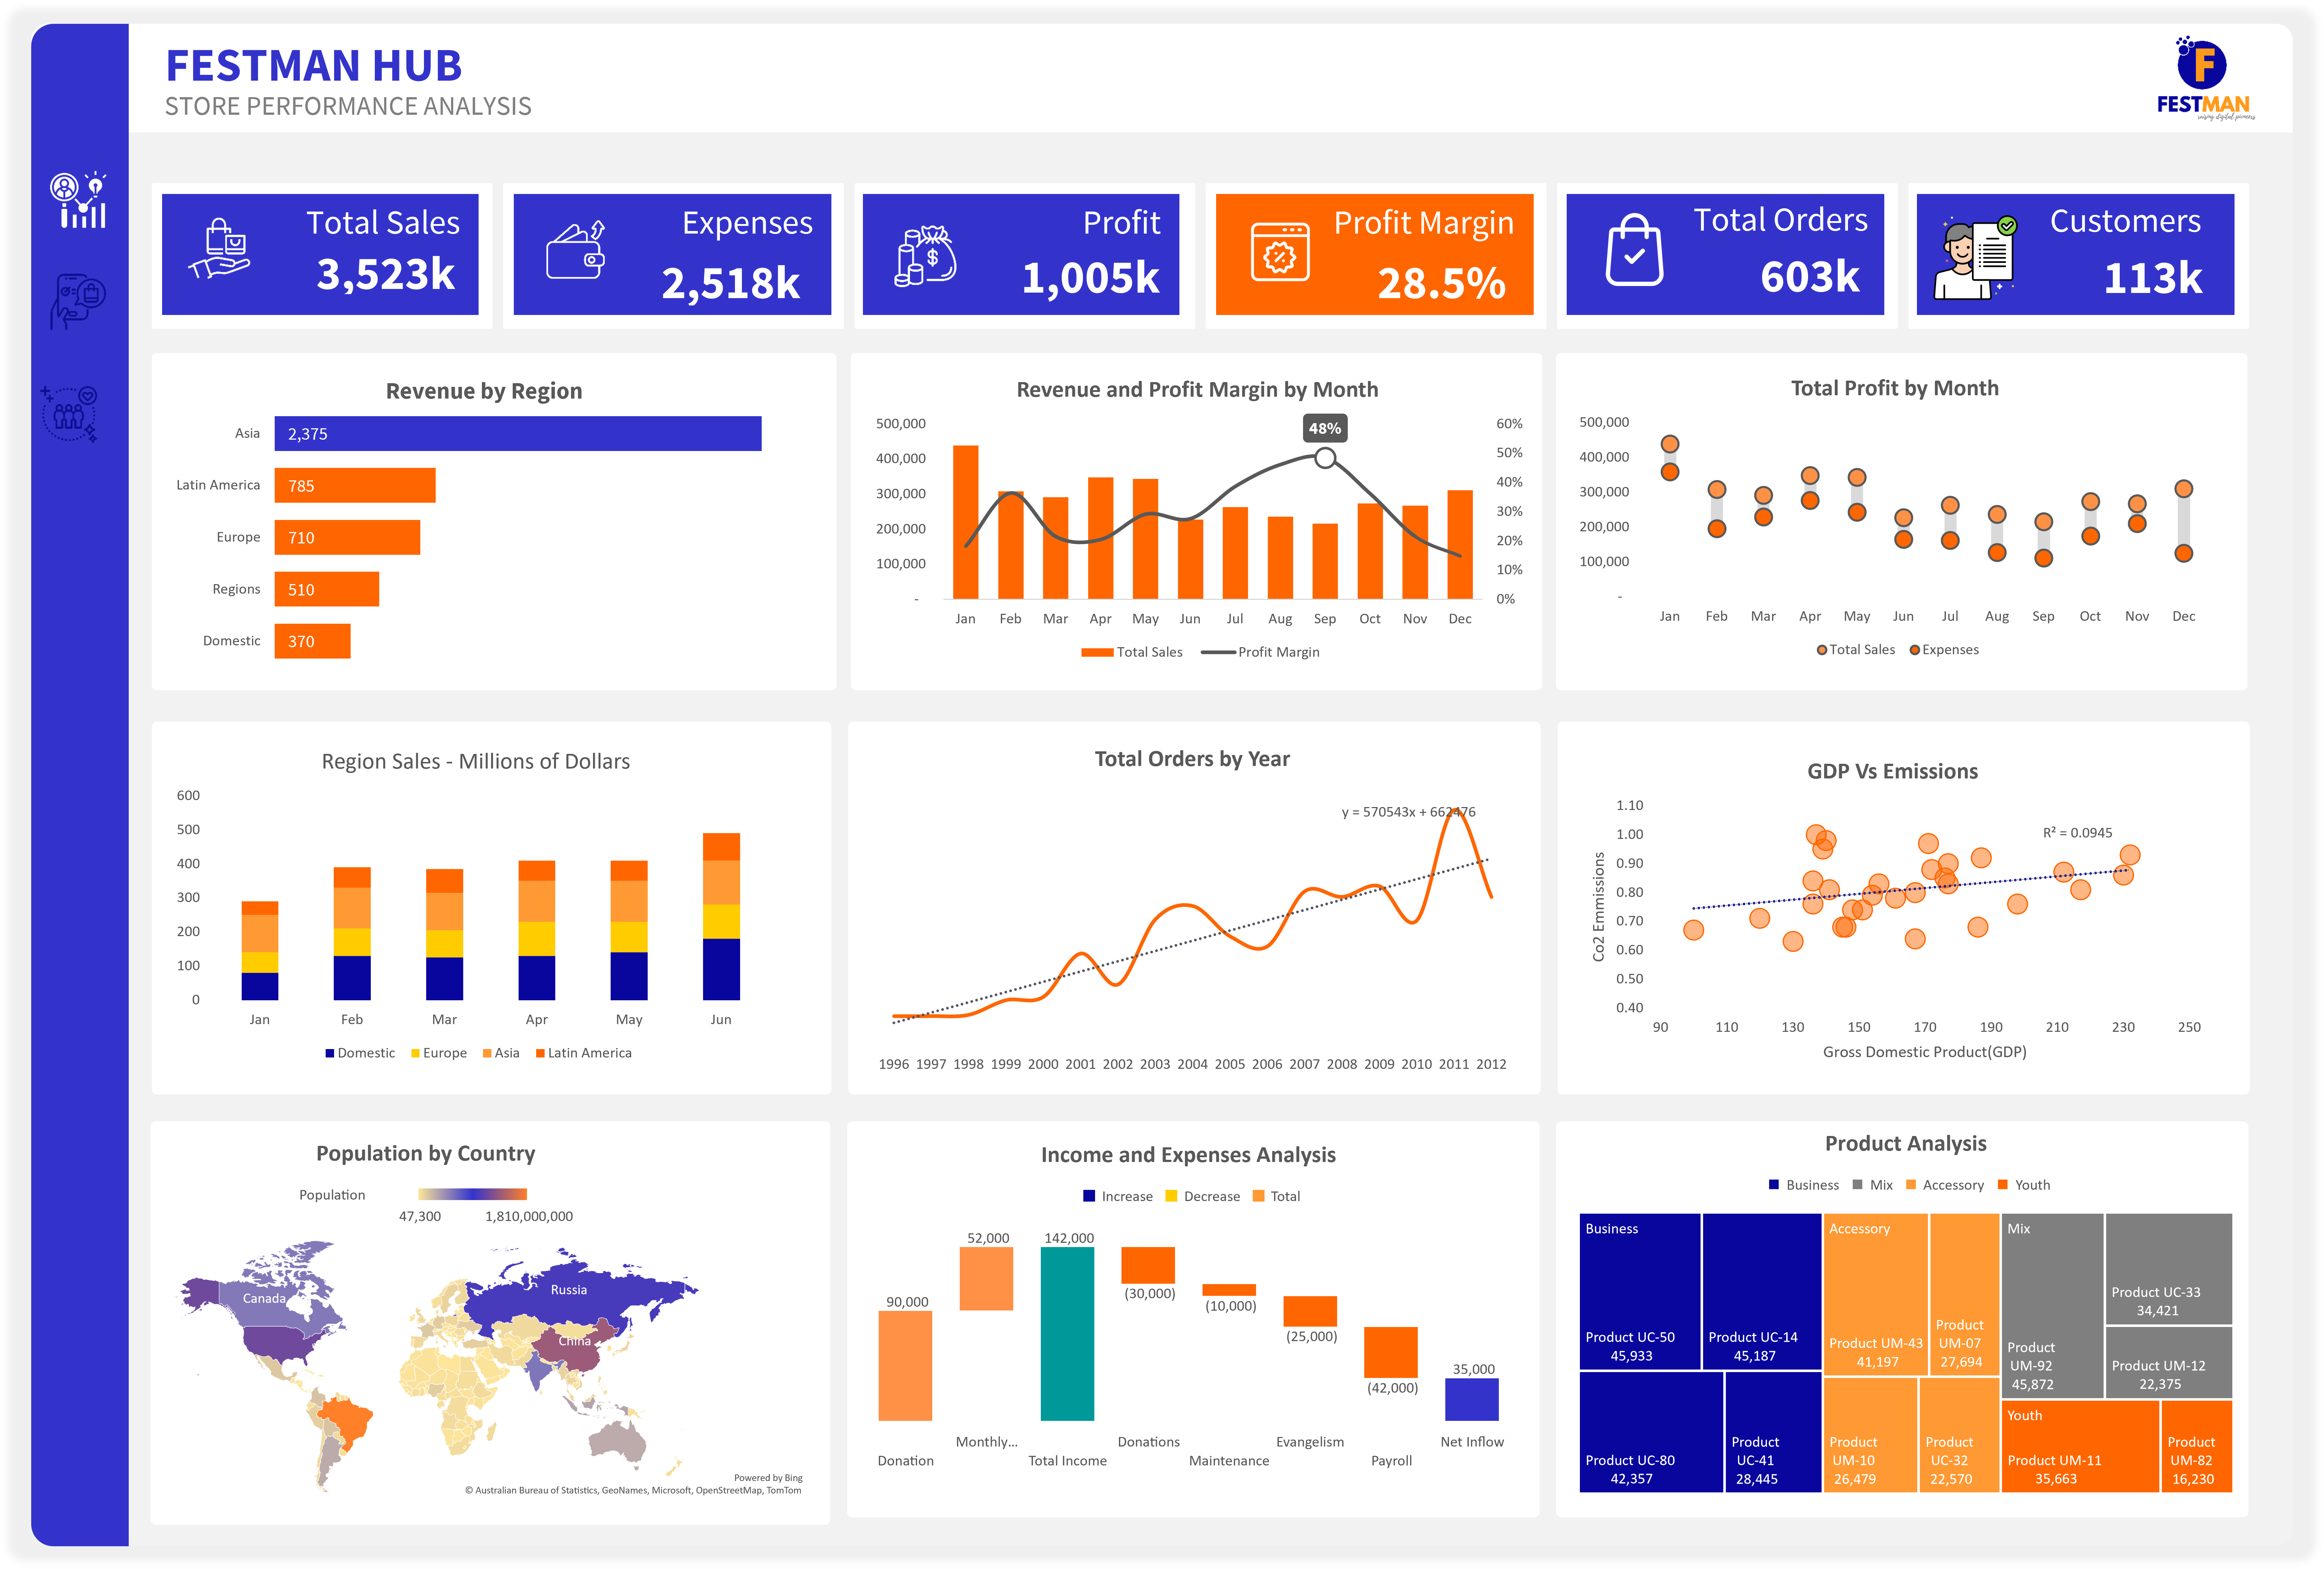This screenshot has height=1569, width=2324.
Task: Click the Product UC-33 treemap tile
Action: (x=2169, y=1269)
